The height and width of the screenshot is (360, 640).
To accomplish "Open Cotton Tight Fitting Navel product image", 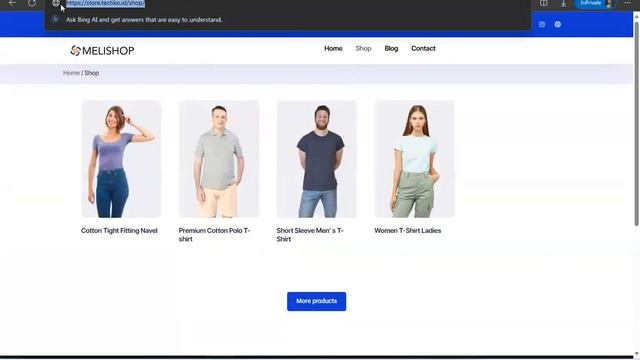I will pyautogui.click(x=121, y=159).
